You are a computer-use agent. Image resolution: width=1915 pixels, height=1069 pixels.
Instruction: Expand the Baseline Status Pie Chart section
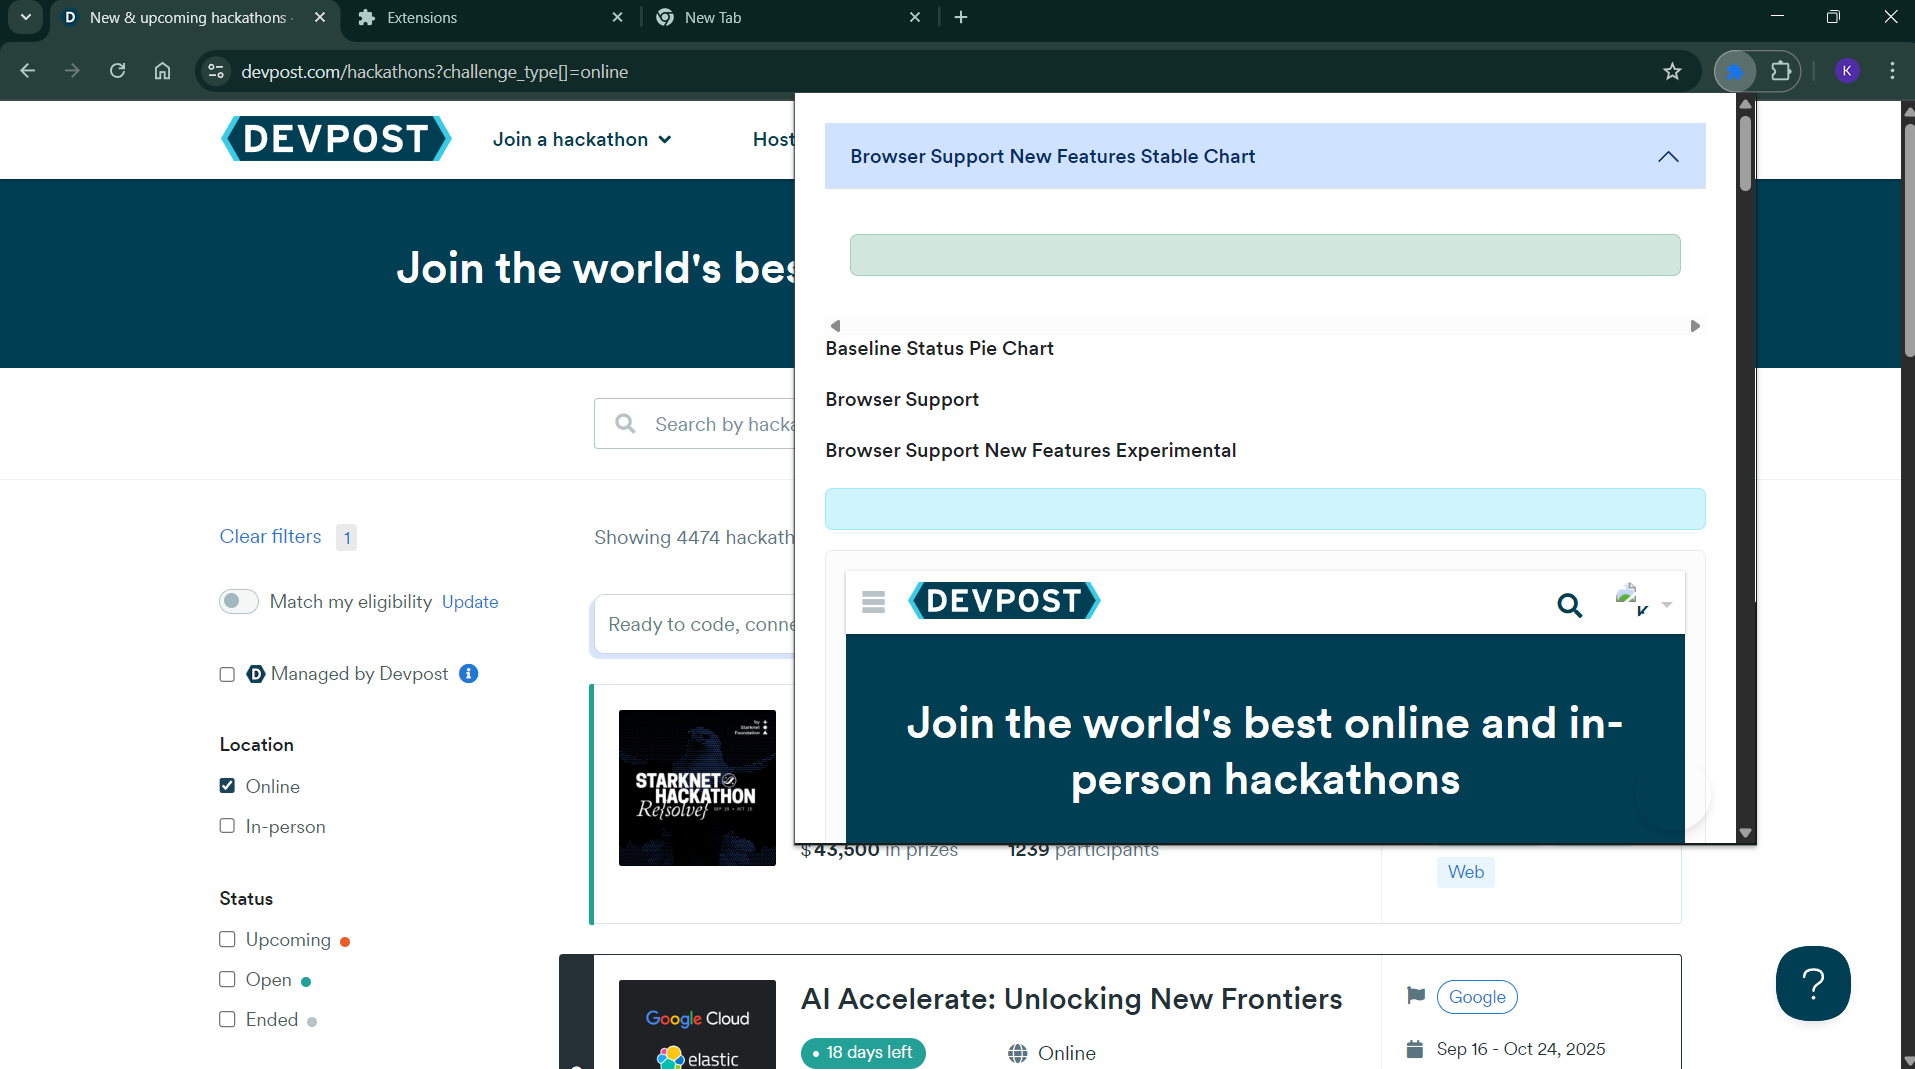pos(939,348)
